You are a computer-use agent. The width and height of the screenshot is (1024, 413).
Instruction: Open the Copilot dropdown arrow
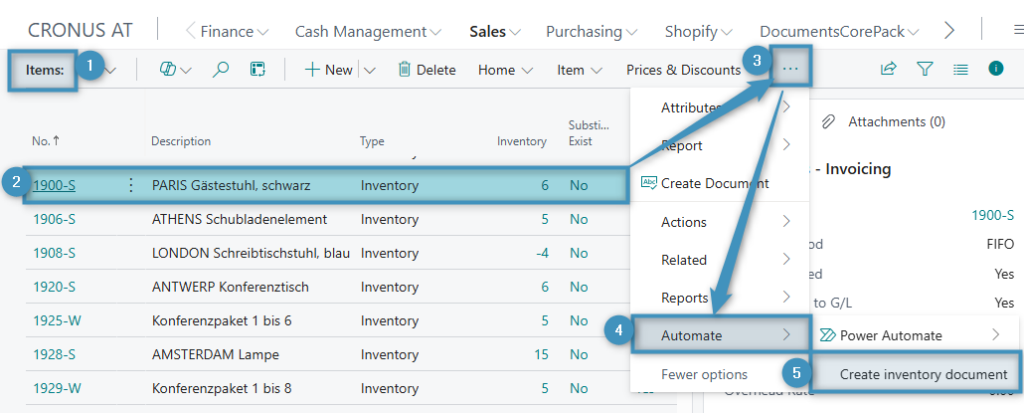[186, 71]
